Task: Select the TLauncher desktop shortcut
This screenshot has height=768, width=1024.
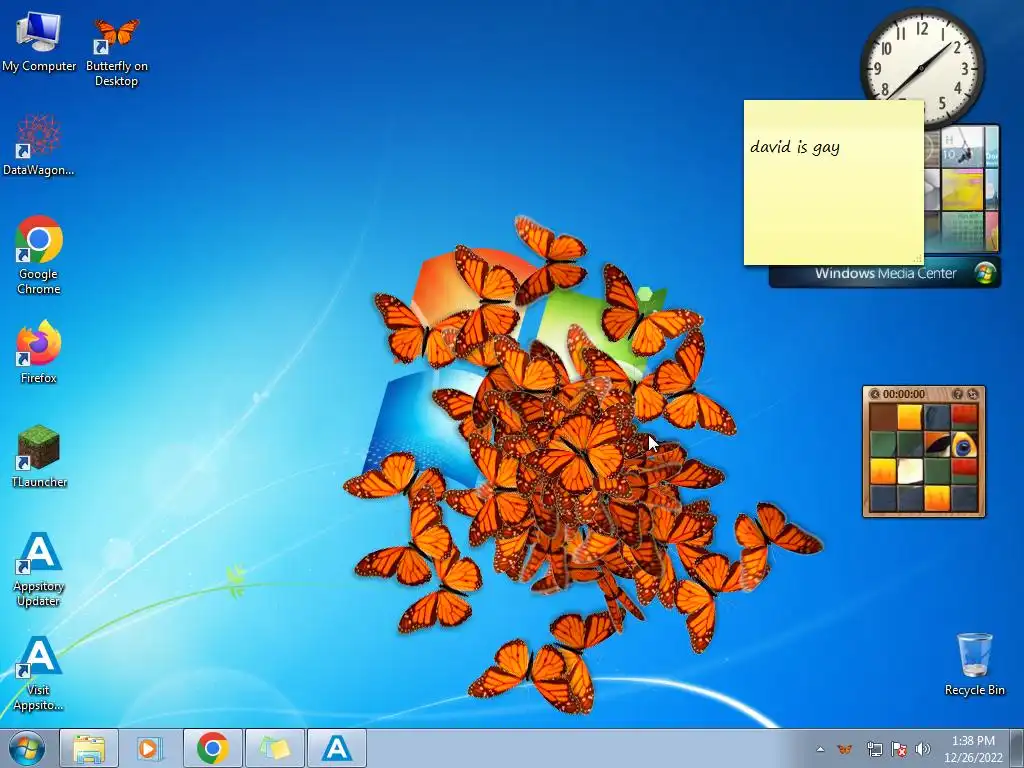Action: tap(39, 456)
